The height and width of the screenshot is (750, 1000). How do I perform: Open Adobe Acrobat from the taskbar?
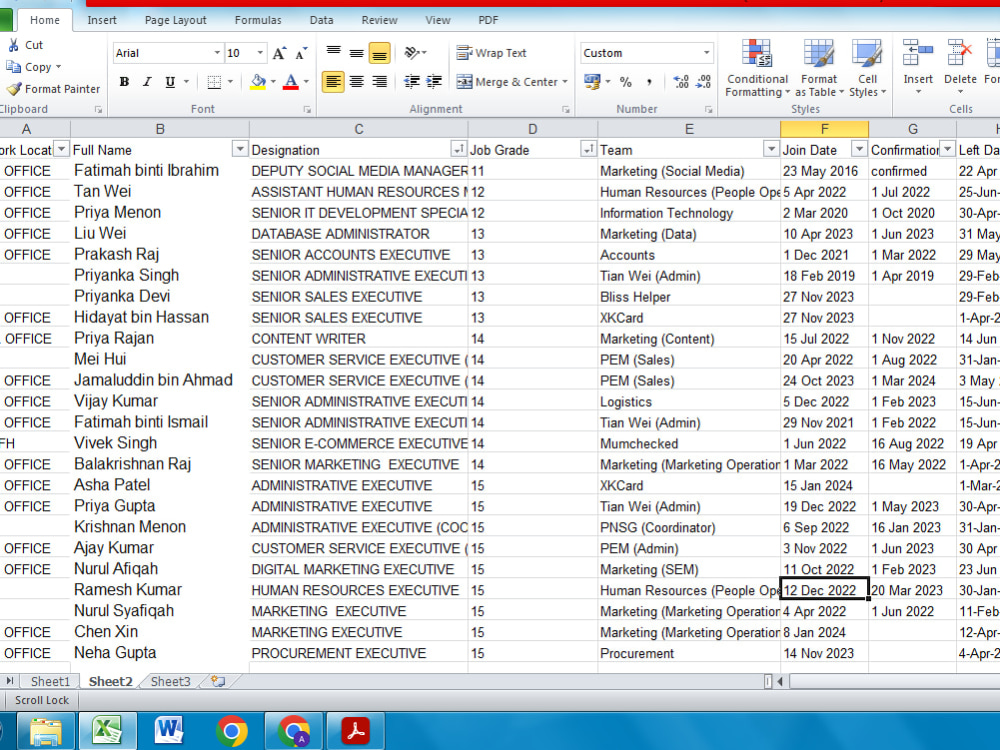click(x=355, y=731)
